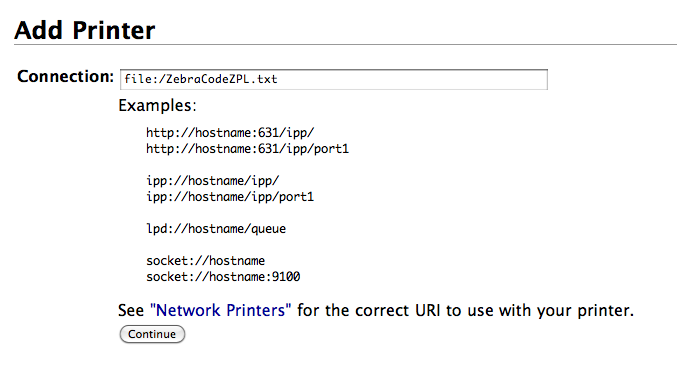Click empty space inside the Connection field
677x371 pixels.
(x=410, y=79)
